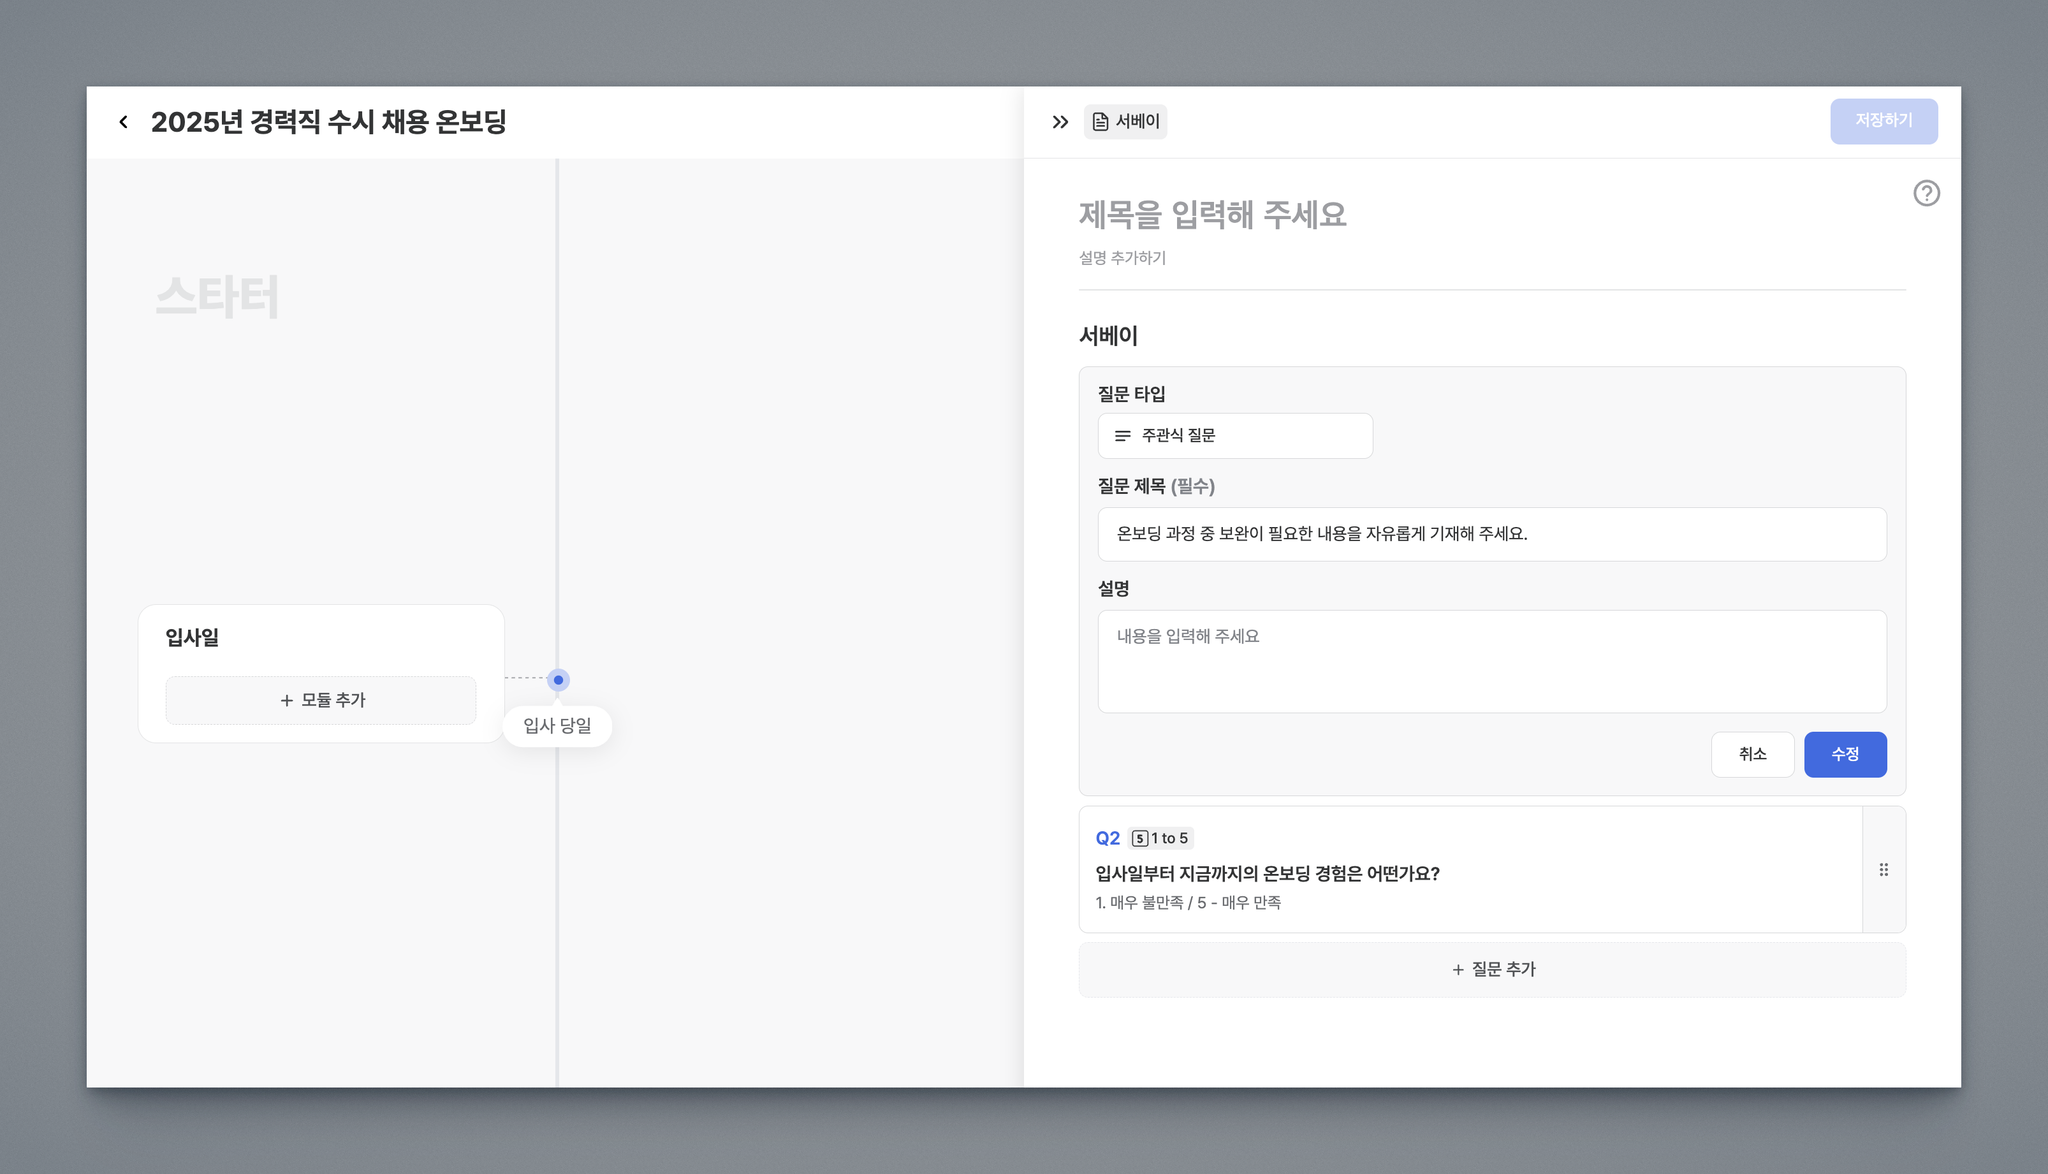Viewport: 2048px width, 1174px height.
Task: Click the 취소 cancel button
Action: tap(1752, 754)
